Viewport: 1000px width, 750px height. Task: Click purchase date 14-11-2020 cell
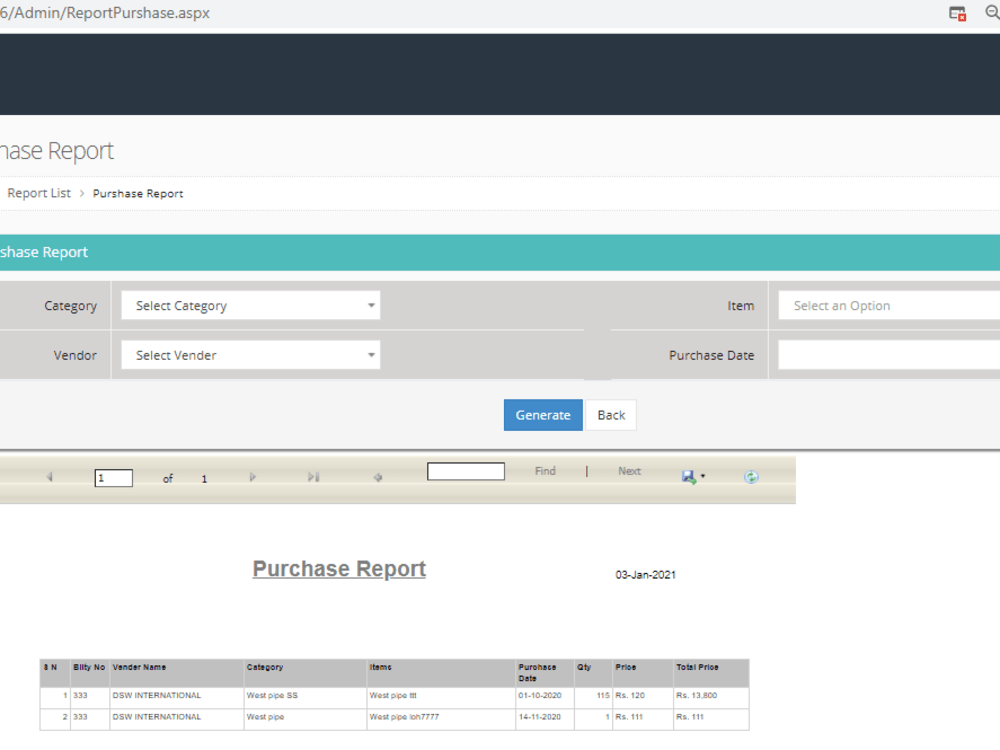(x=540, y=717)
